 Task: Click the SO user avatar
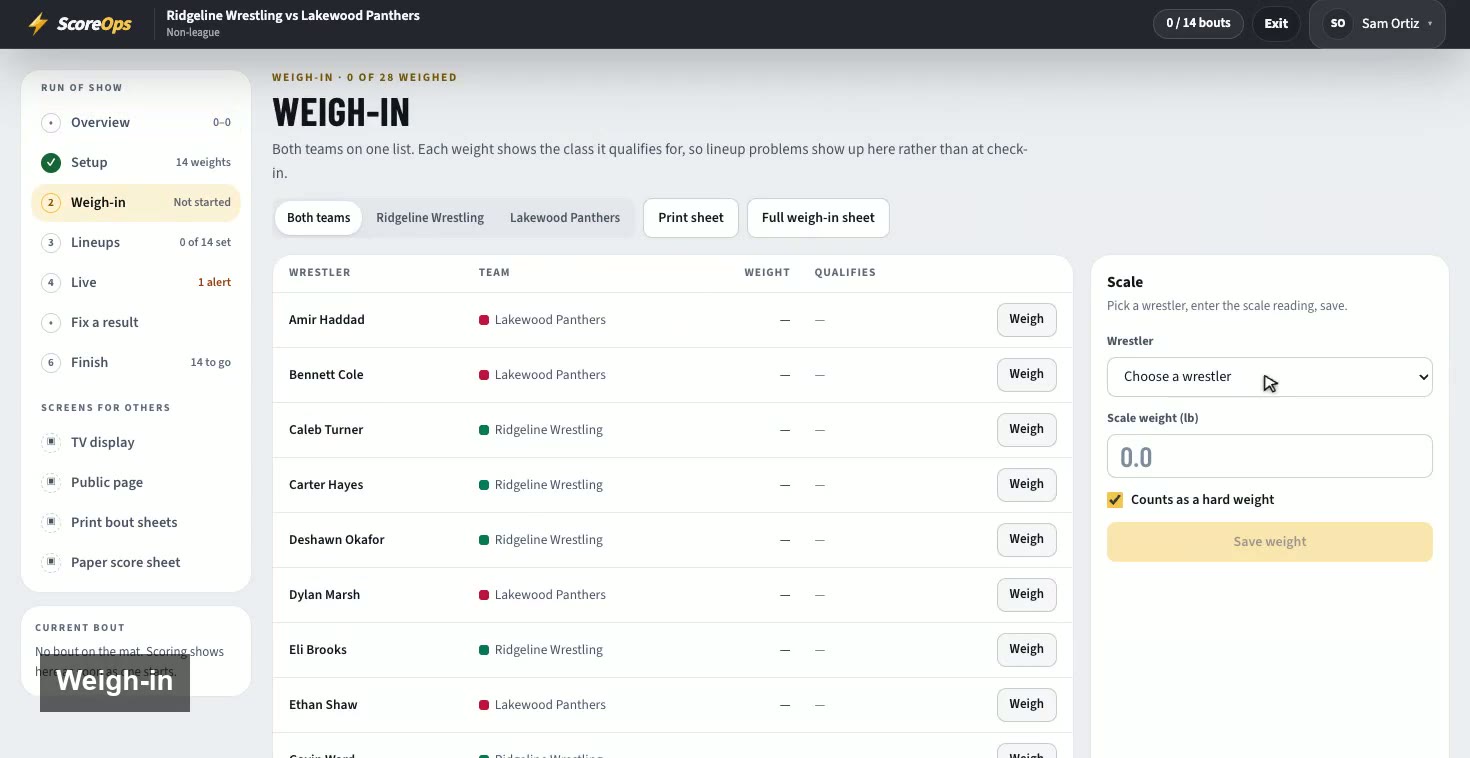click(x=1338, y=23)
